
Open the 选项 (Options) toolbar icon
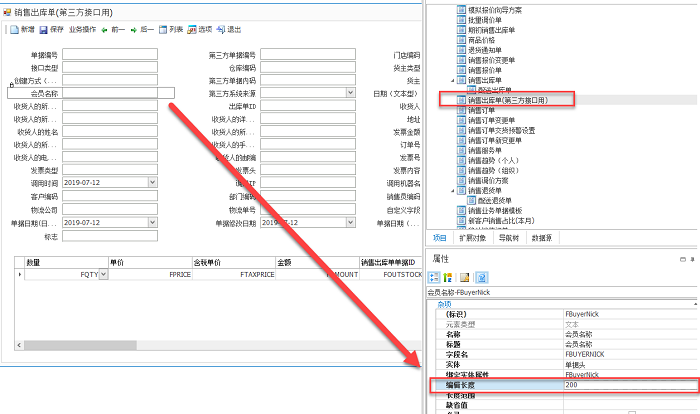click(x=196, y=30)
